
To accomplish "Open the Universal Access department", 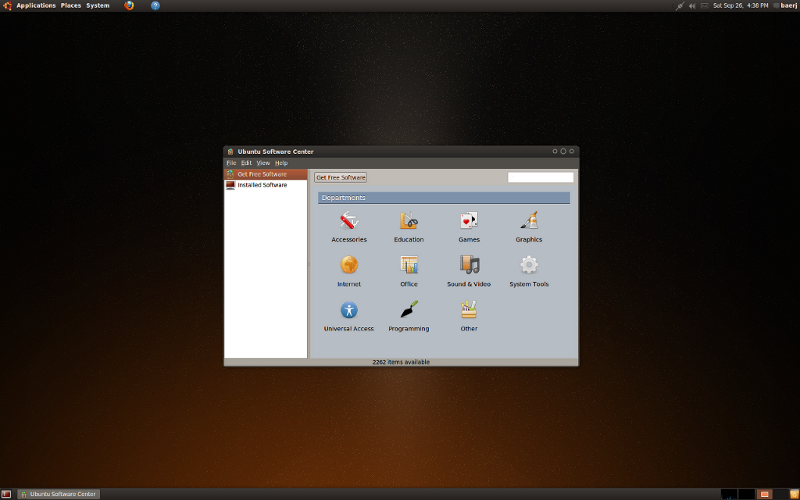I will click(349, 316).
